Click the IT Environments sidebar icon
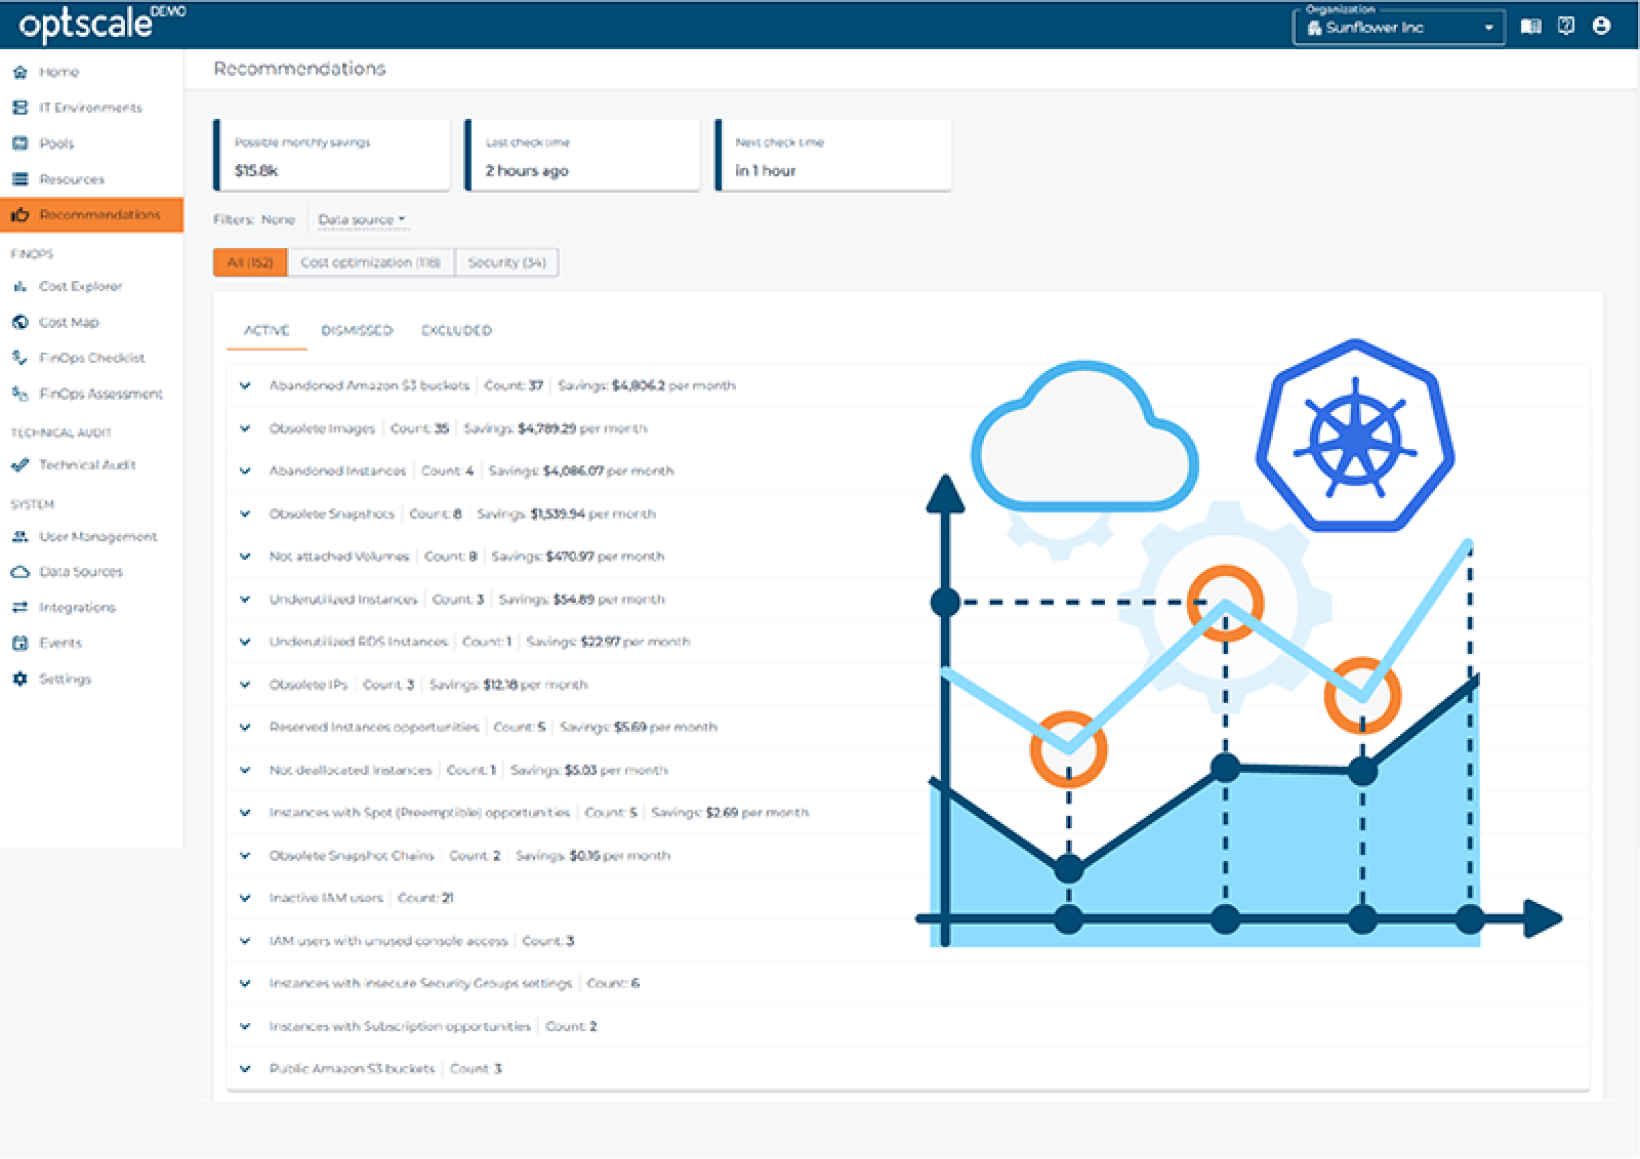This screenshot has width=1640, height=1159. (x=20, y=107)
